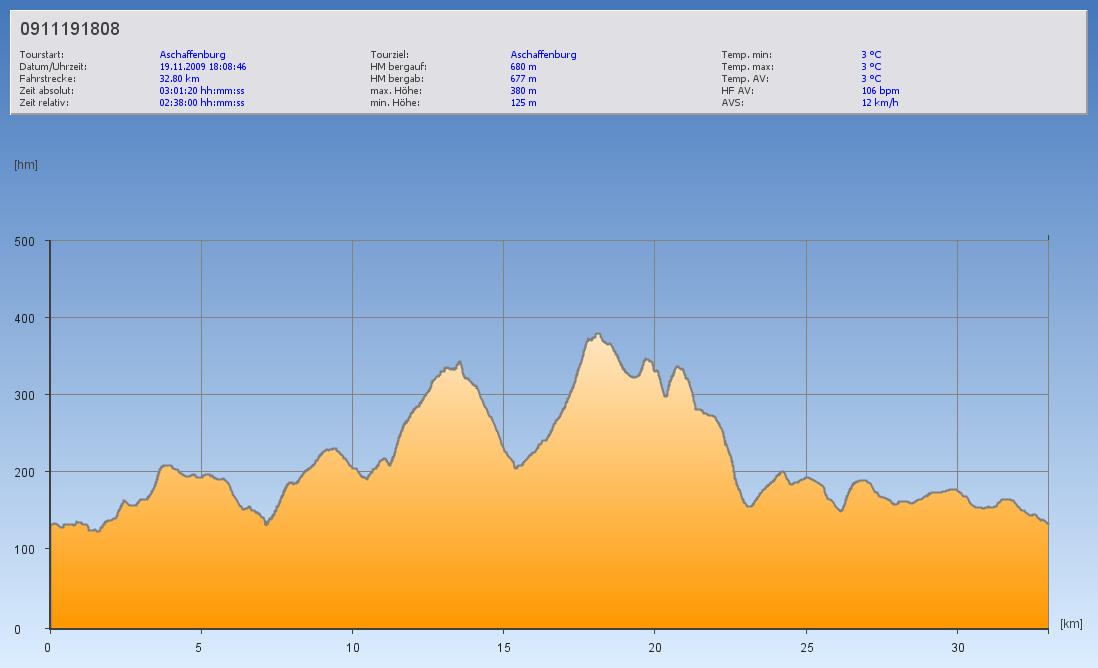Select the Tourstart value Aschaffenburg
Screen dimensions: 1098x668
click(x=192, y=54)
